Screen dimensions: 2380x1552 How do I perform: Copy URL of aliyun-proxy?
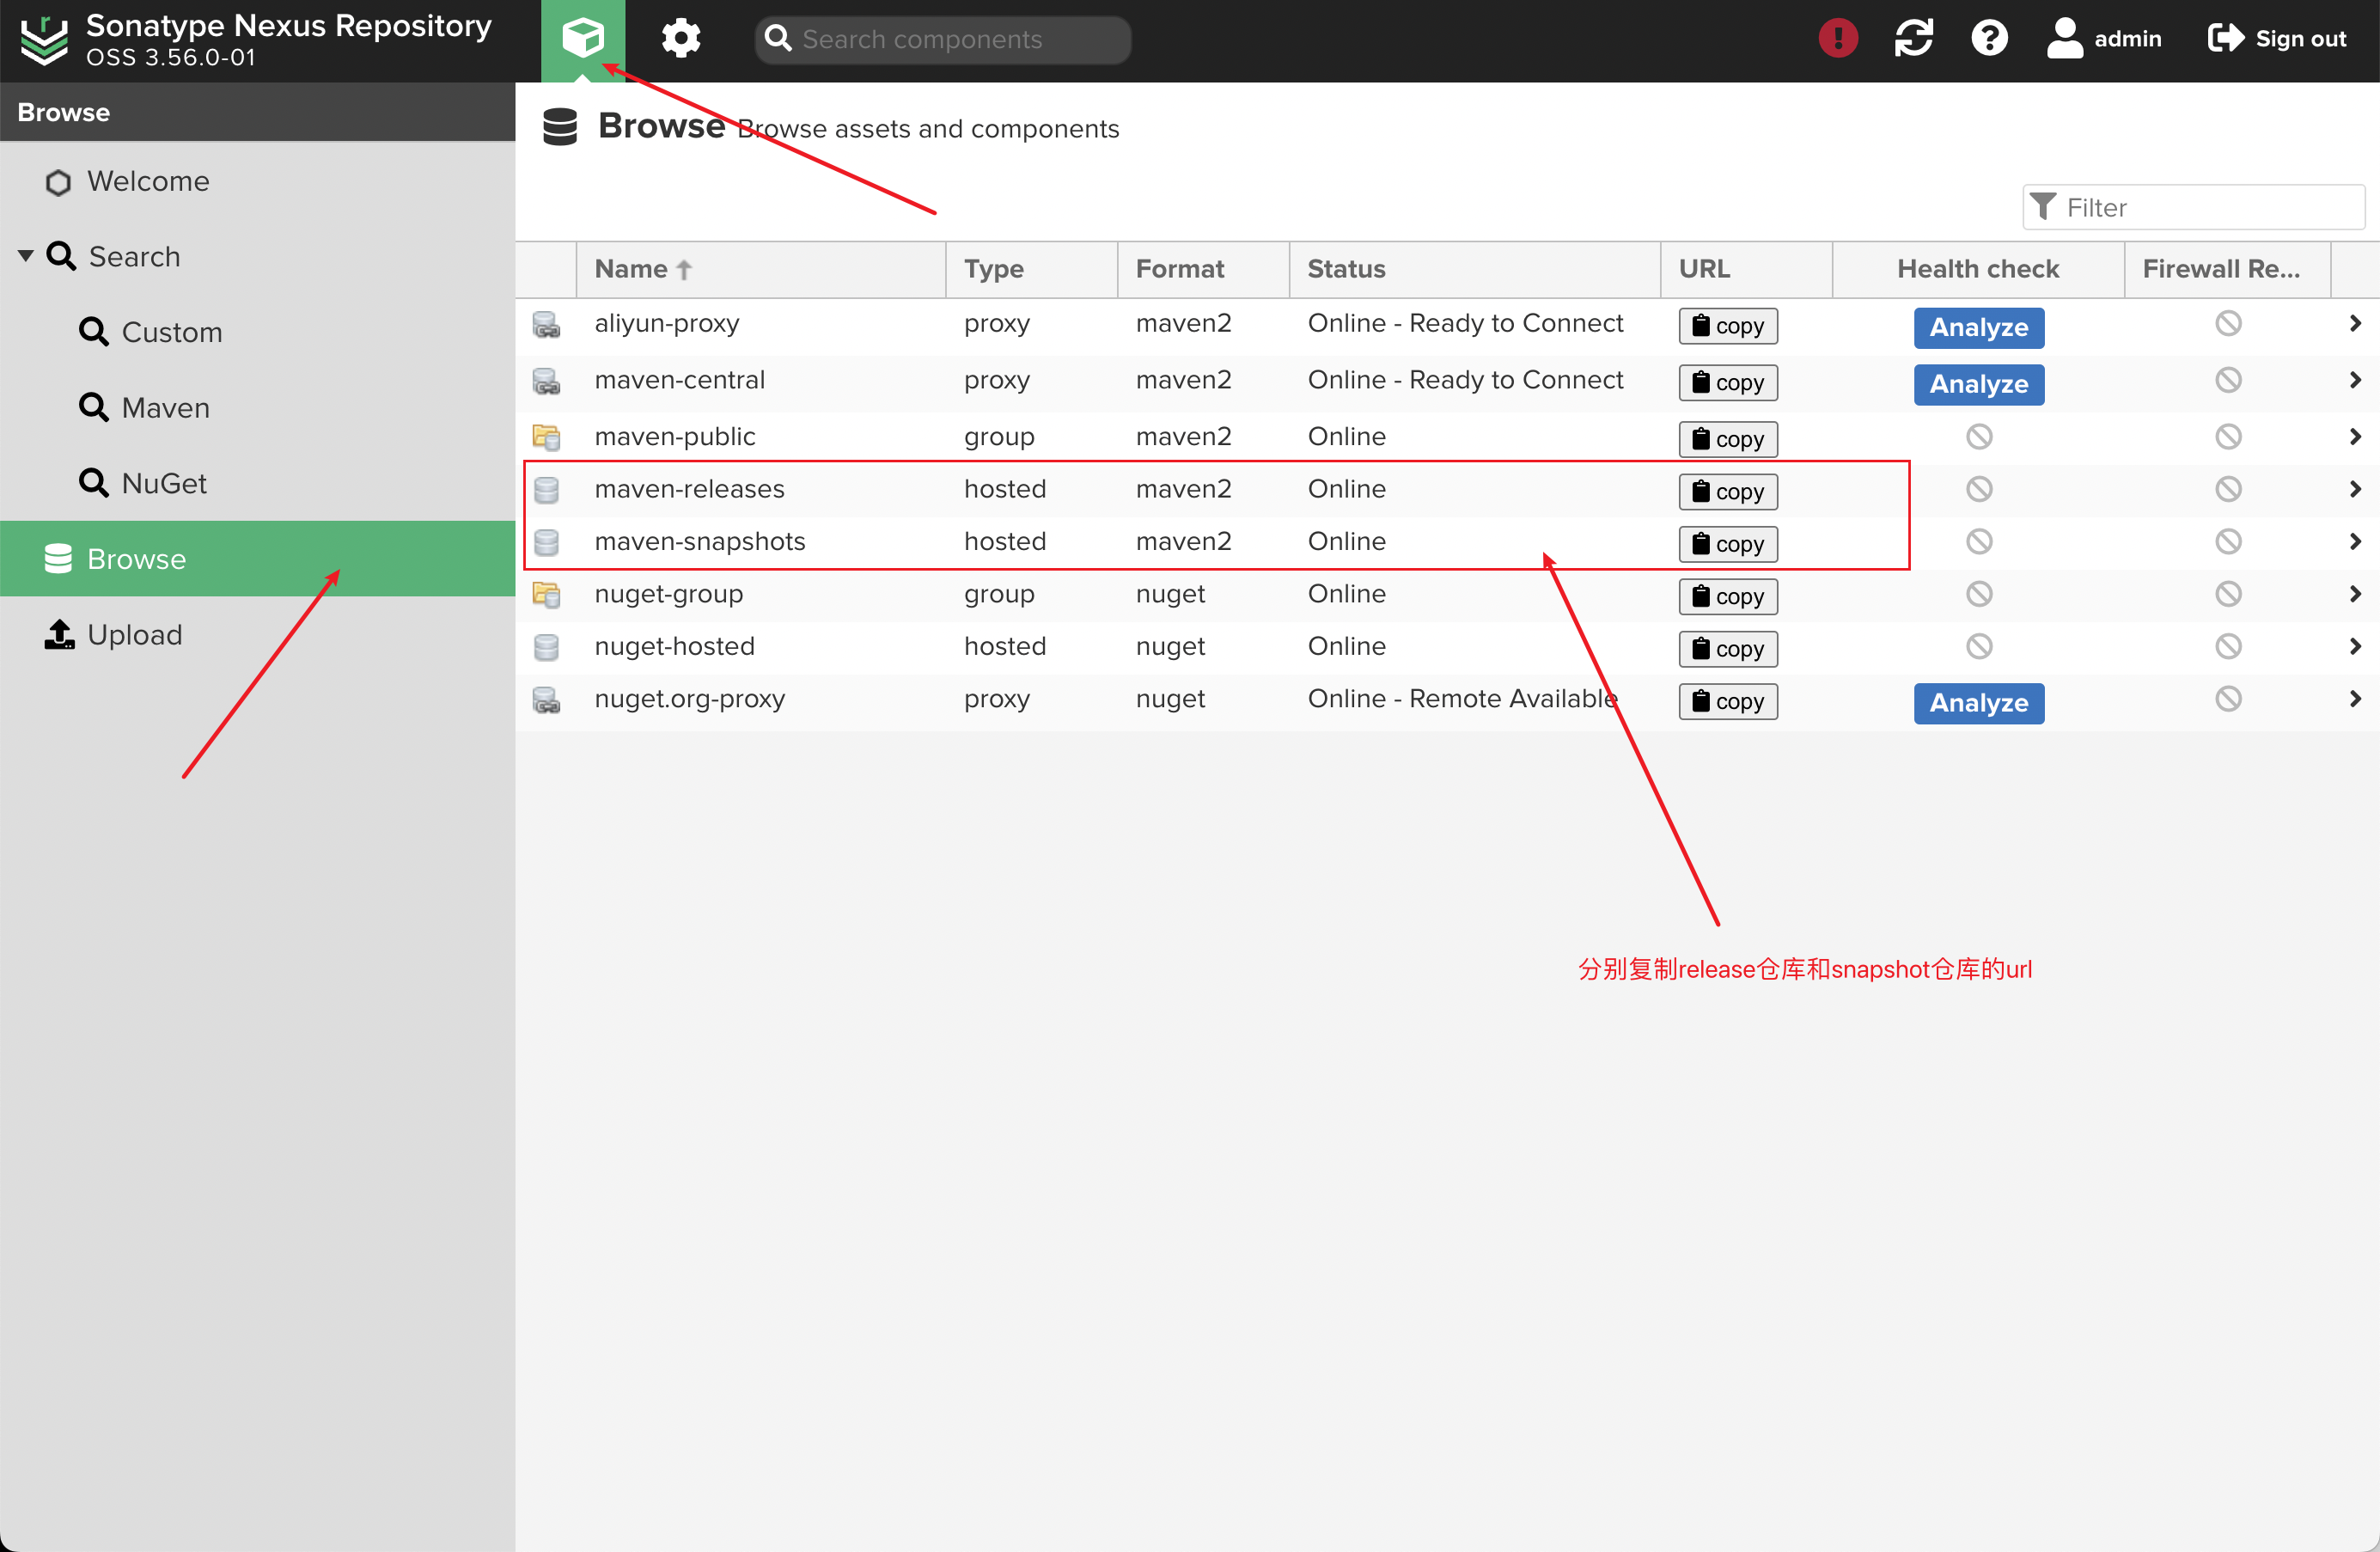[x=1728, y=326]
